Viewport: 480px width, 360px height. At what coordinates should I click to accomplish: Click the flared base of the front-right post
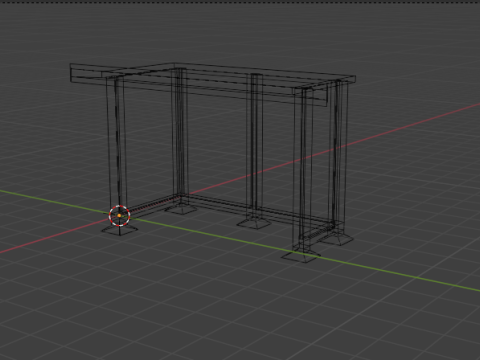pos(301,256)
